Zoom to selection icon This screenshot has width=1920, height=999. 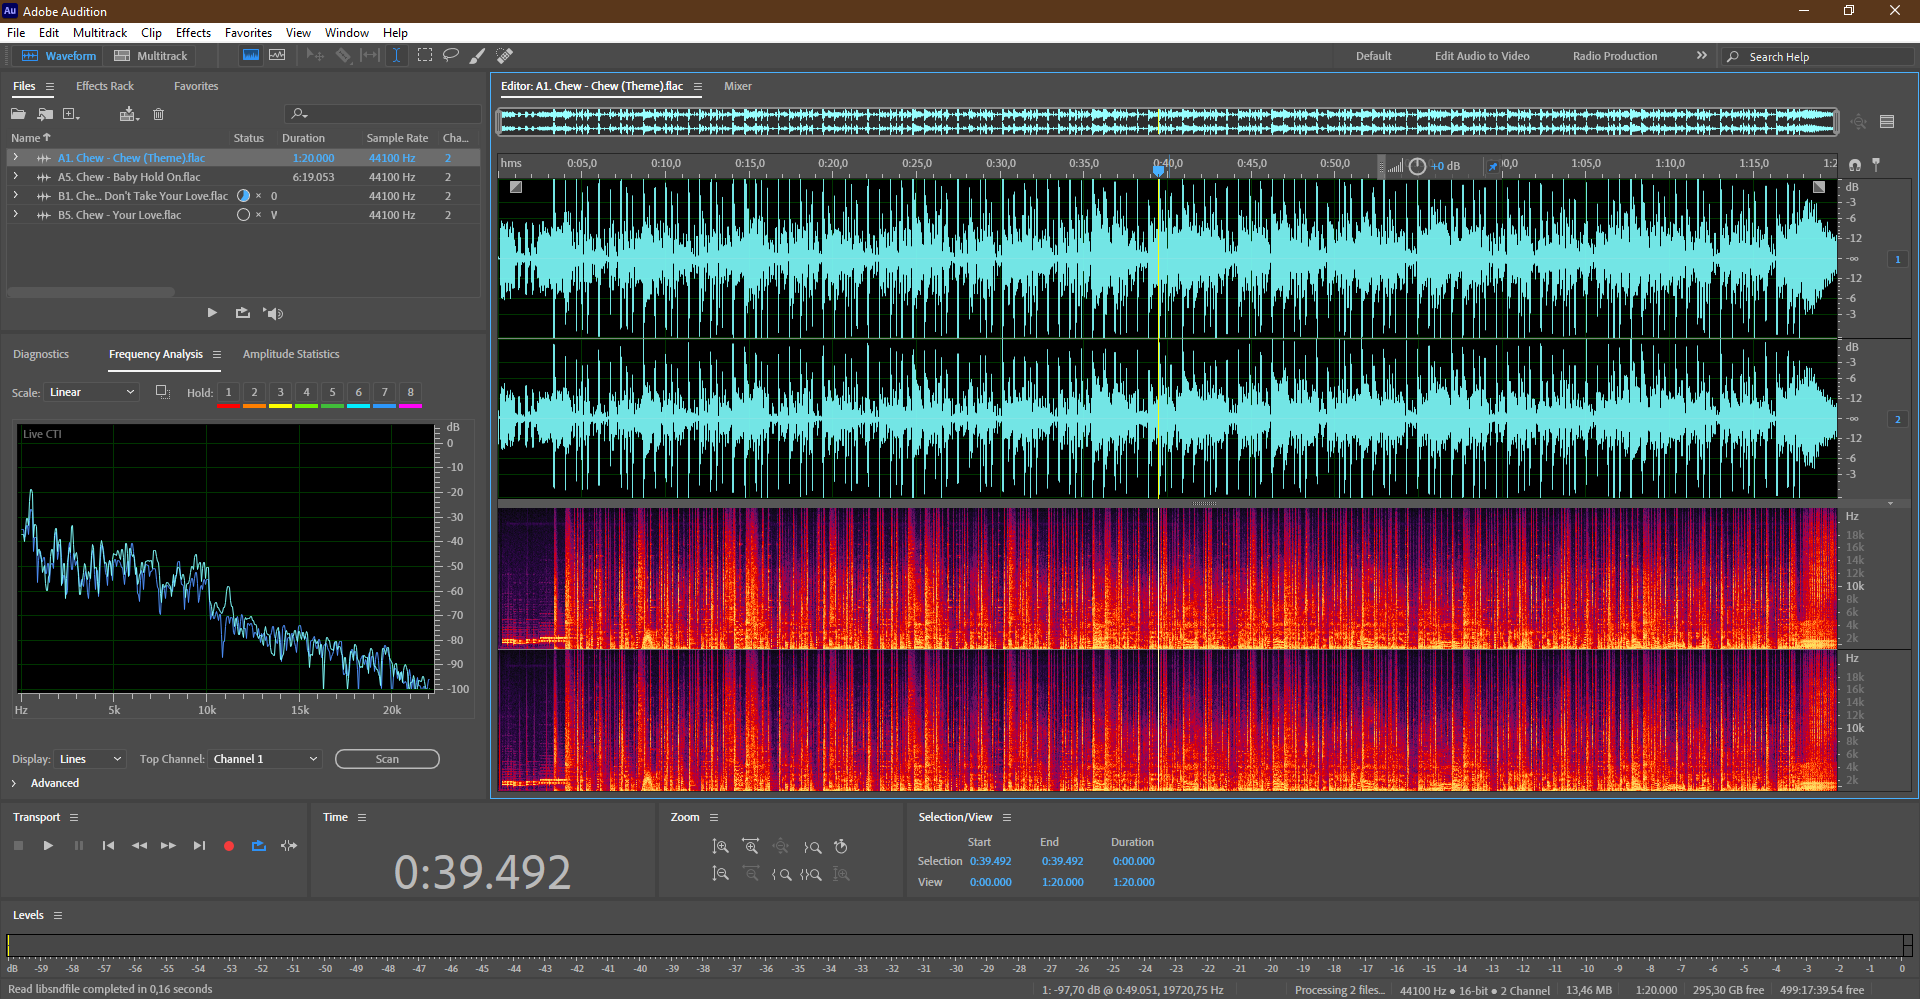(x=811, y=874)
